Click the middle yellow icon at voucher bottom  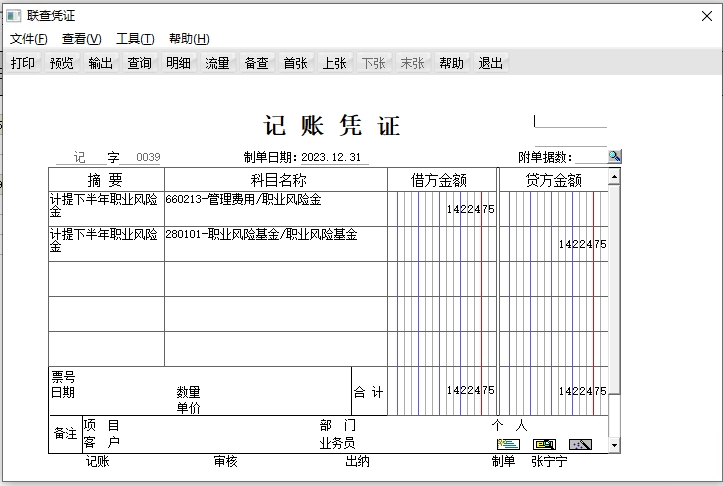click(544, 444)
